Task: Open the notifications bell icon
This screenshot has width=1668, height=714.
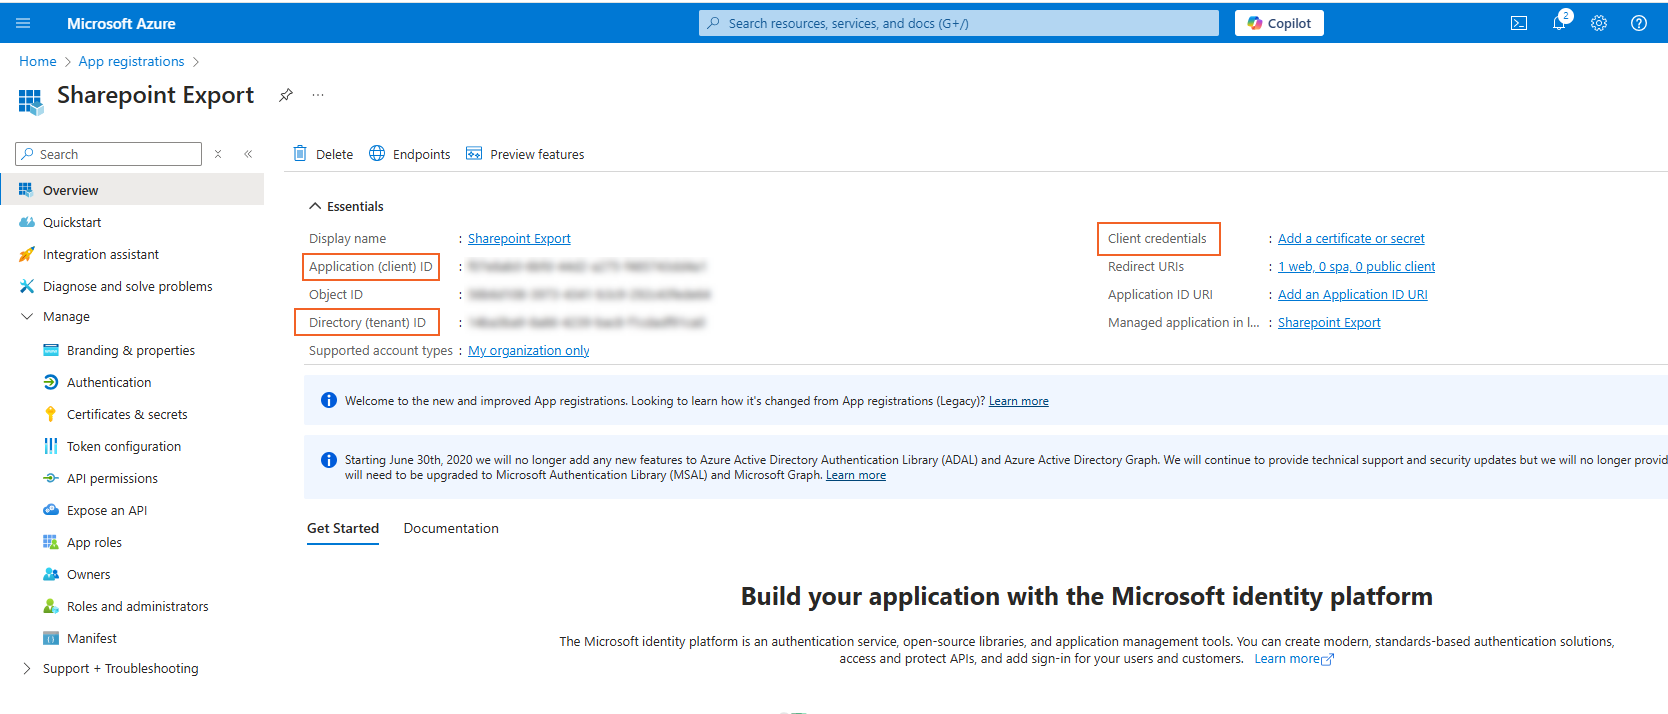Action: pyautogui.click(x=1558, y=23)
